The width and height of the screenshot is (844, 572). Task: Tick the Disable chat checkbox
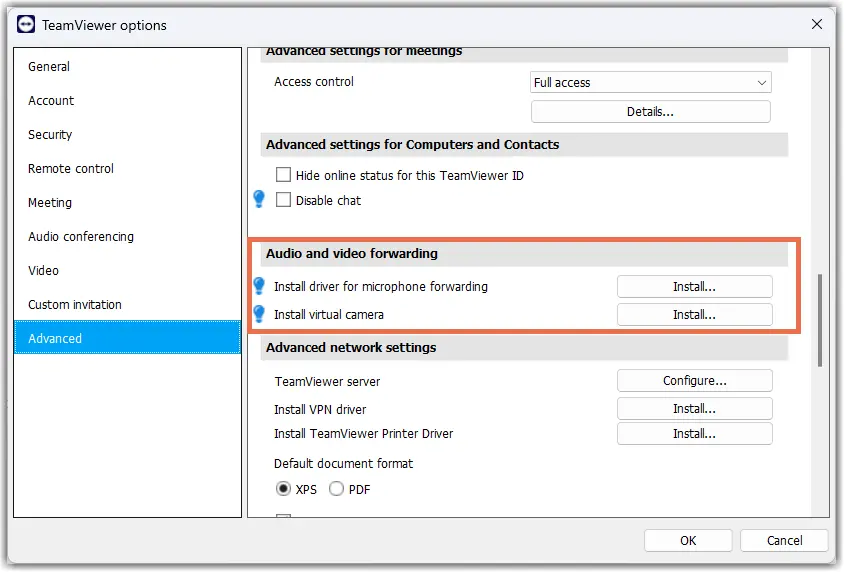tap(283, 200)
